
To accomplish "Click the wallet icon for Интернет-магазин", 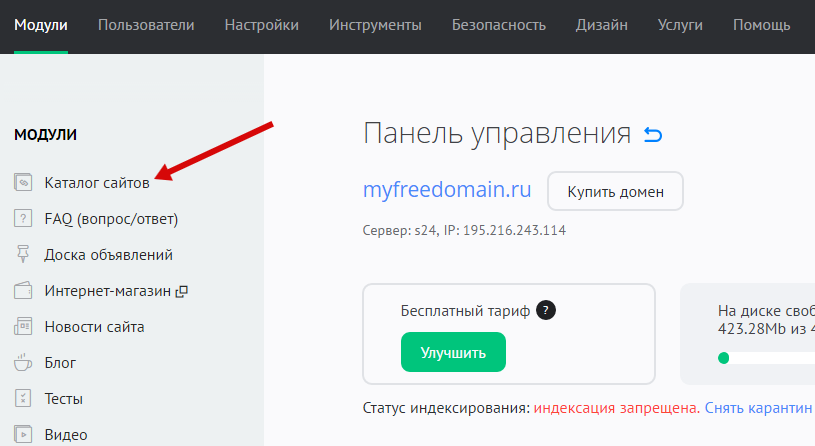I will tap(23, 291).
